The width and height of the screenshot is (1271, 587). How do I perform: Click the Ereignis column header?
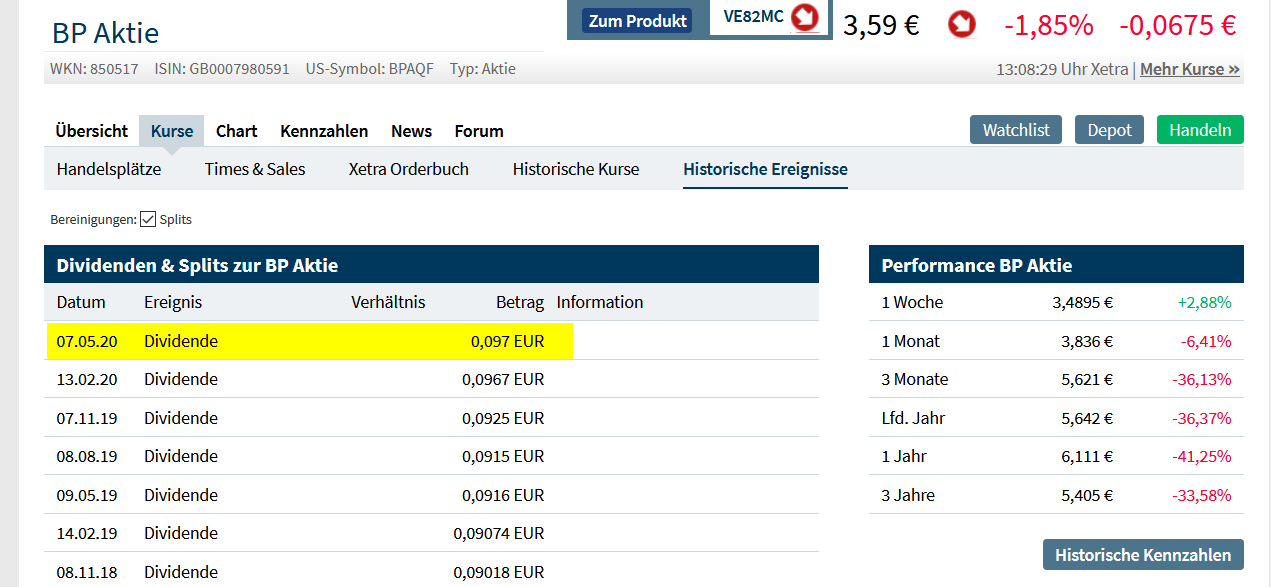pyautogui.click(x=173, y=302)
